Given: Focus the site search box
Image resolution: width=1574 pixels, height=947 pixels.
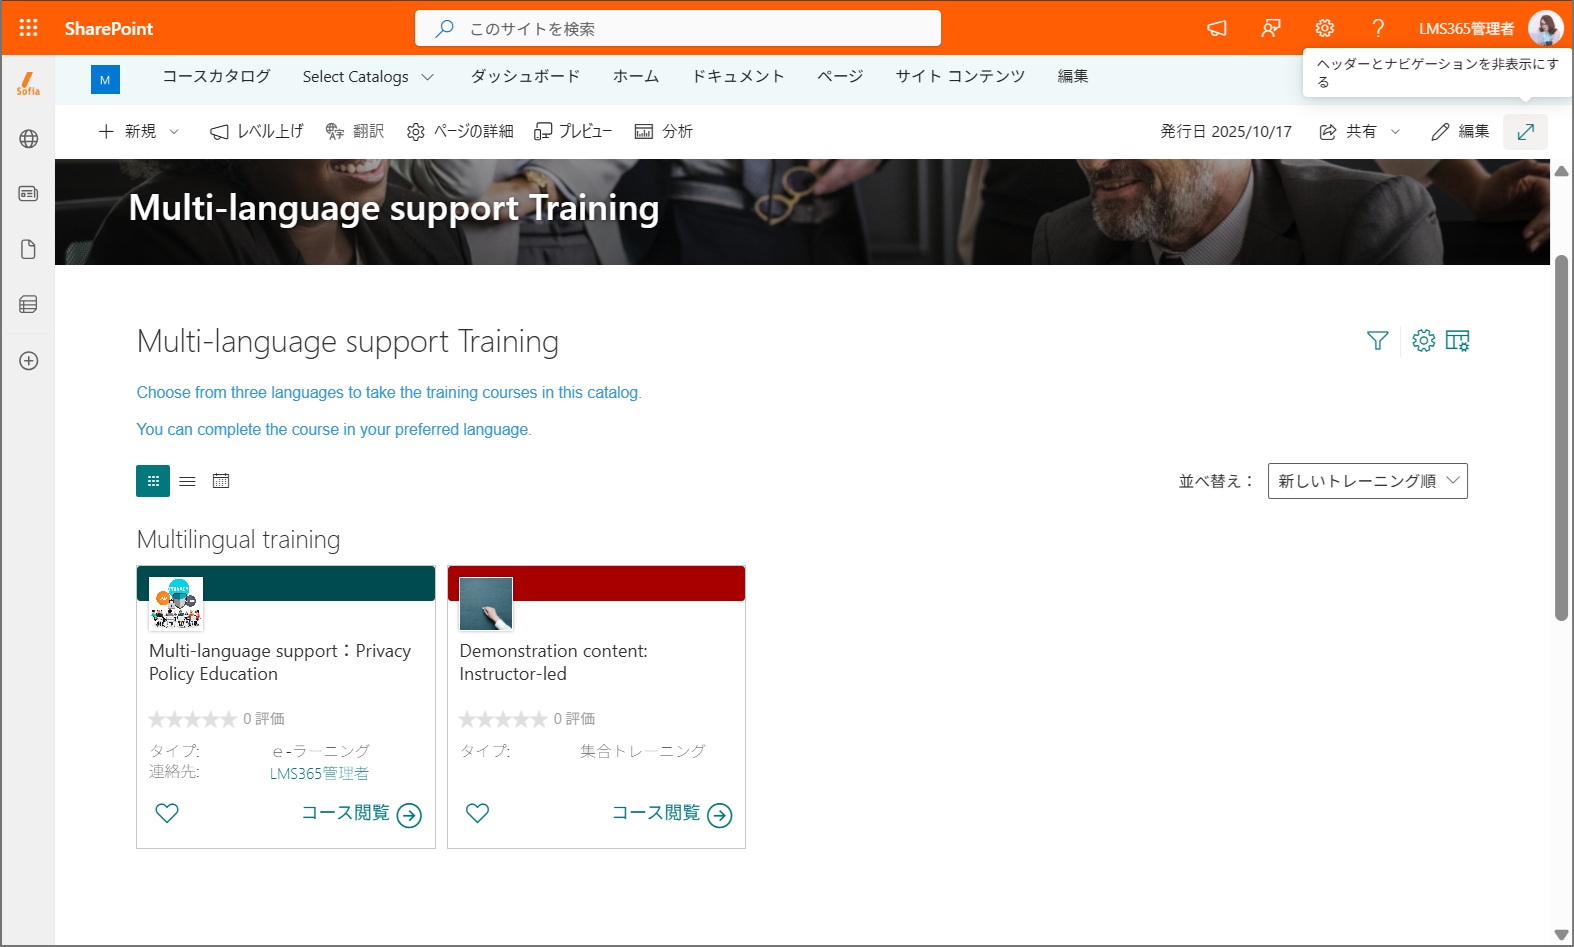Looking at the screenshot, I should coord(678,28).
